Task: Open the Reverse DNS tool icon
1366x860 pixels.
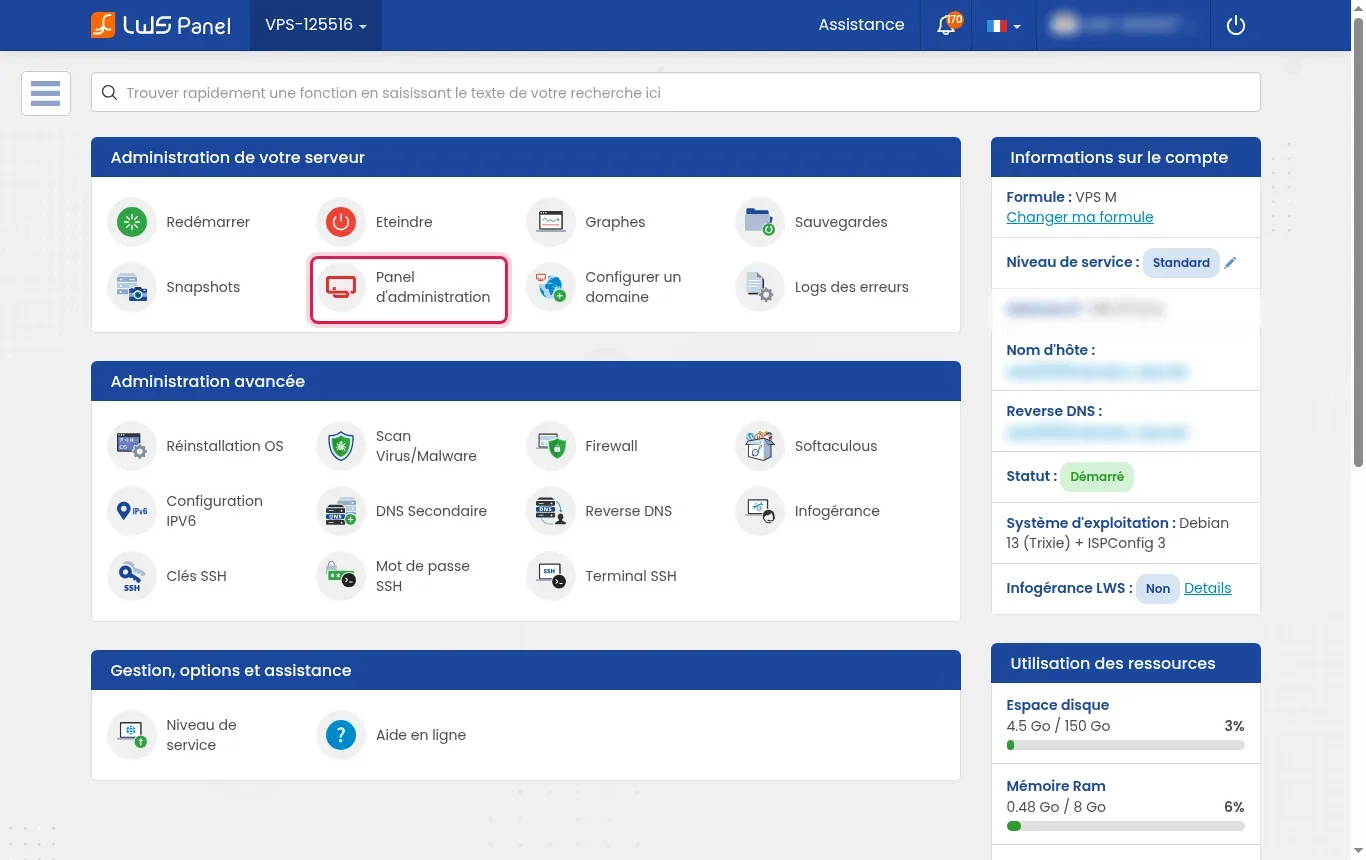Action: pos(551,511)
